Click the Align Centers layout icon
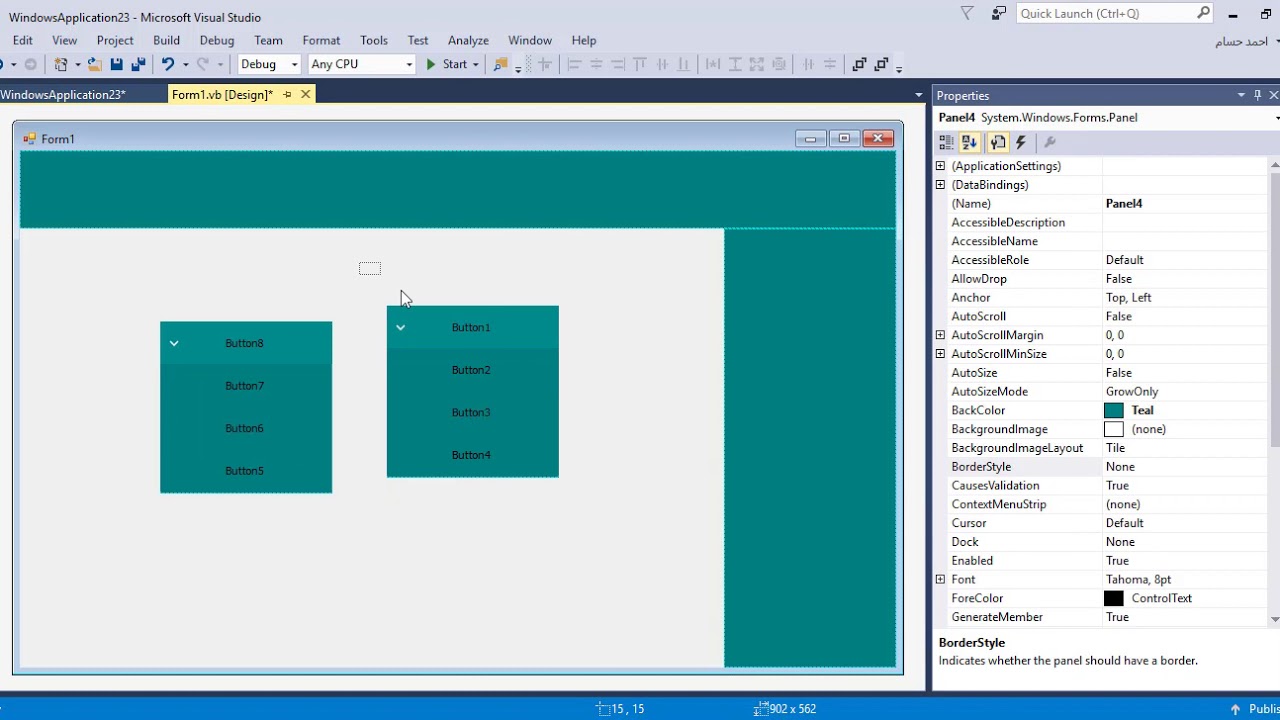This screenshot has height=720, width=1280. pyautogui.click(x=596, y=64)
